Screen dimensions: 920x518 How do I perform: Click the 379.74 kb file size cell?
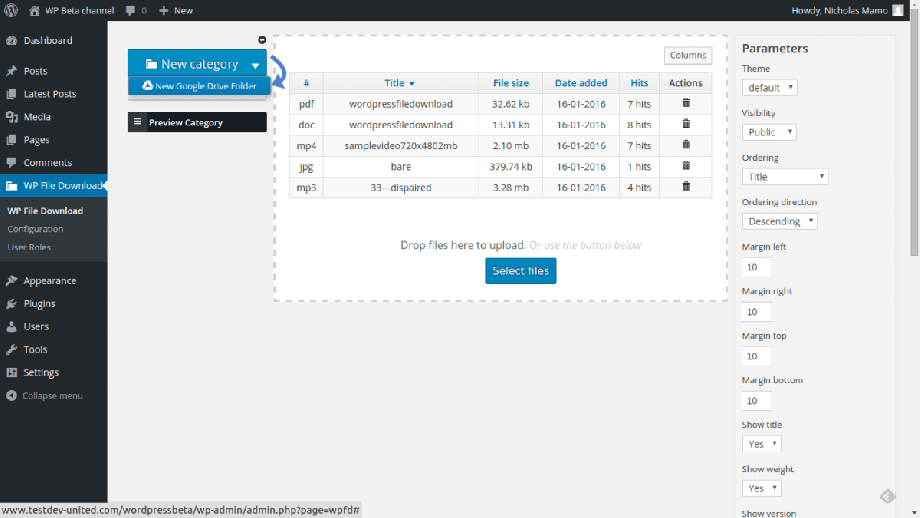(x=511, y=167)
